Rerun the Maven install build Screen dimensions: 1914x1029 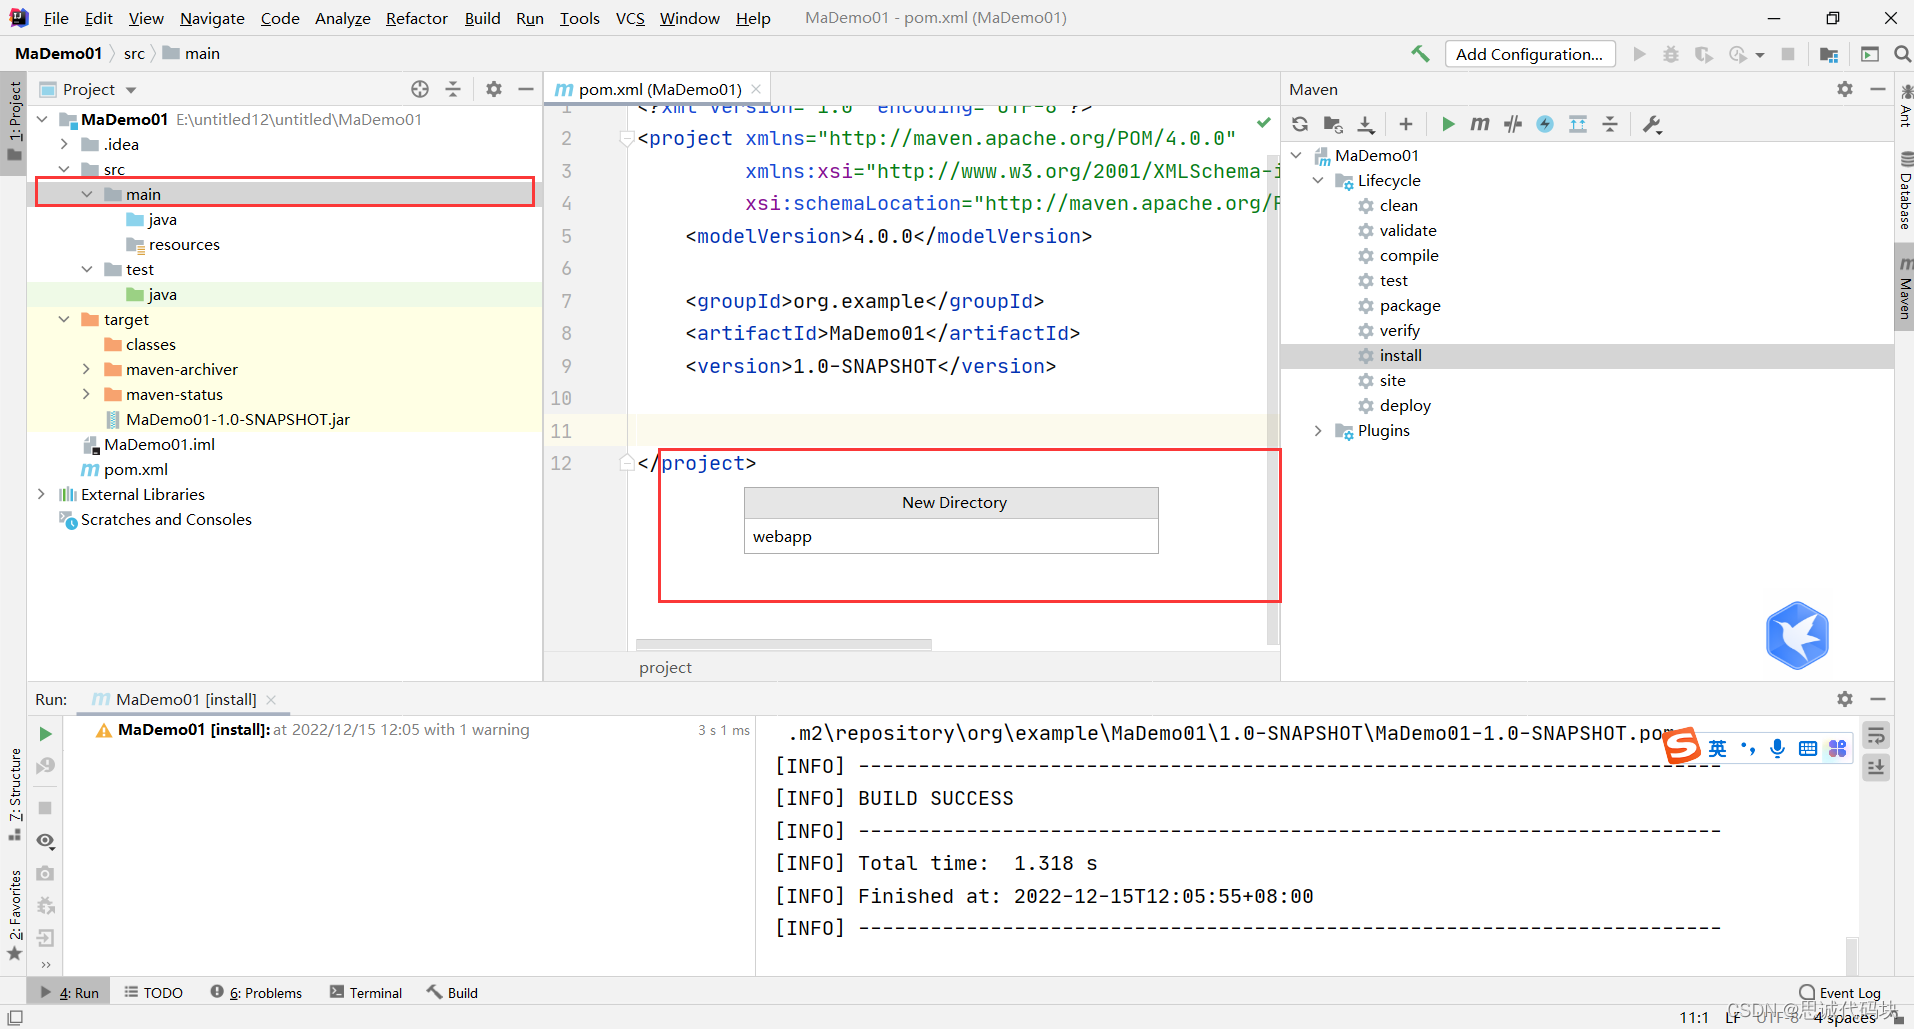pyautogui.click(x=45, y=734)
